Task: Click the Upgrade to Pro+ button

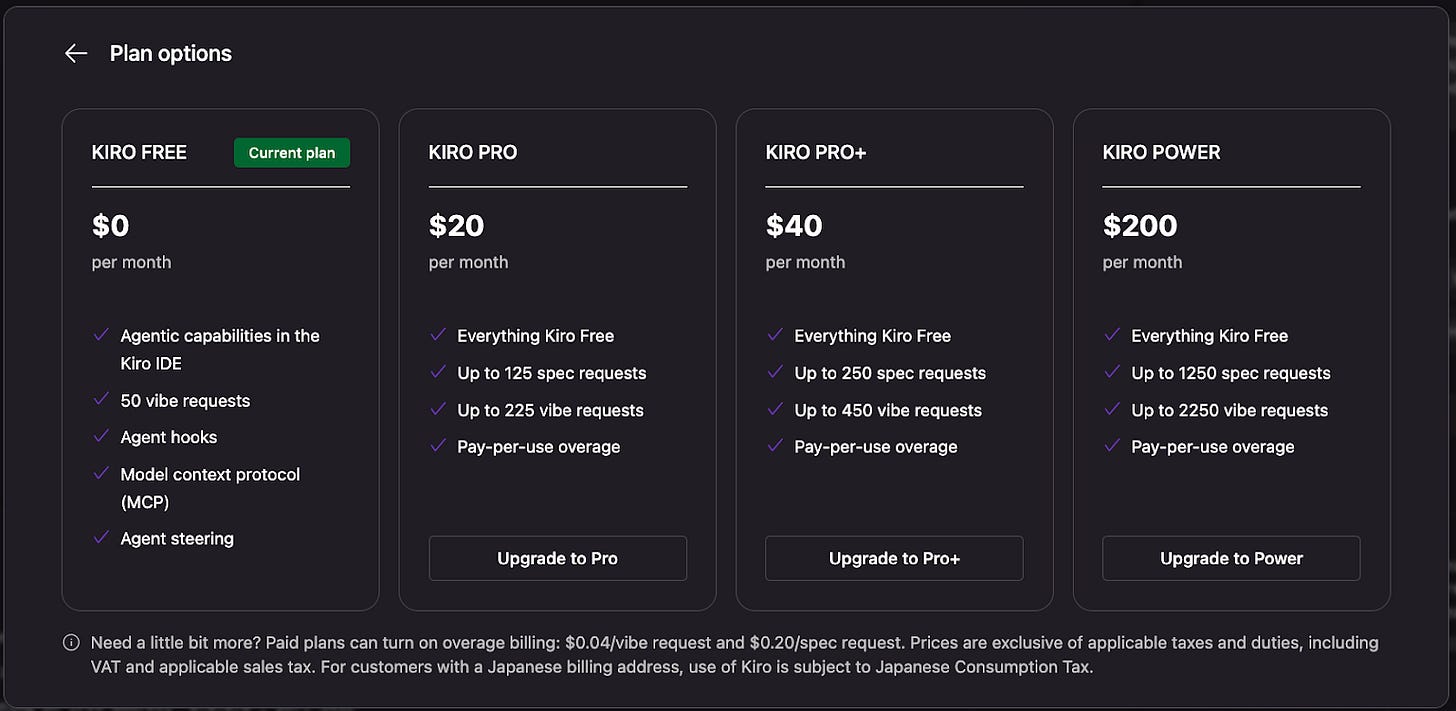Action: pyautogui.click(x=894, y=558)
